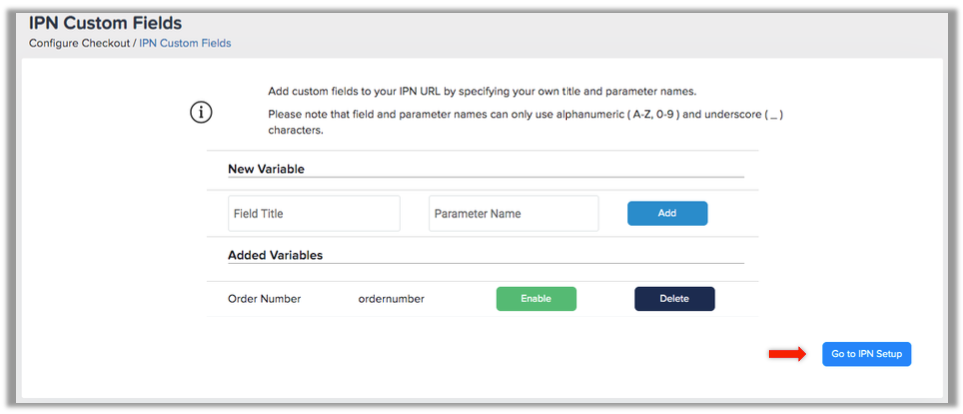Follow the IPN Custom Fields breadcrumb link
Image resolution: width=963 pixels, height=414 pixels.
[185, 44]
